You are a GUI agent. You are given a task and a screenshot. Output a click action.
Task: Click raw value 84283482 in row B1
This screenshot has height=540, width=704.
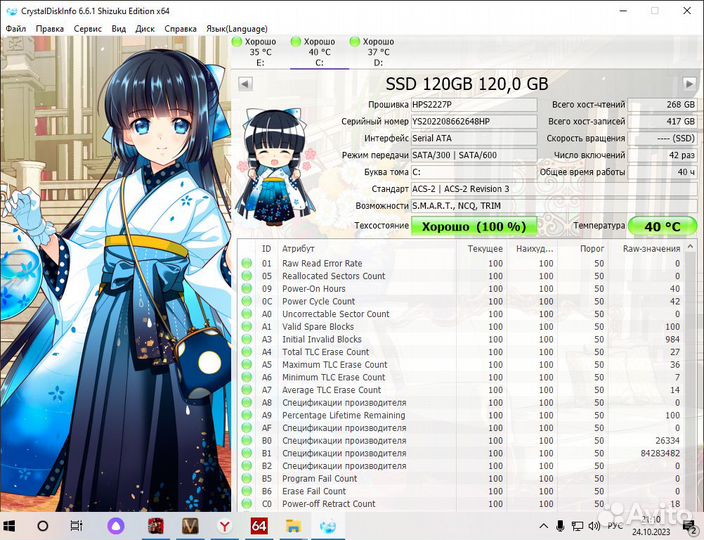coord(660,453)
